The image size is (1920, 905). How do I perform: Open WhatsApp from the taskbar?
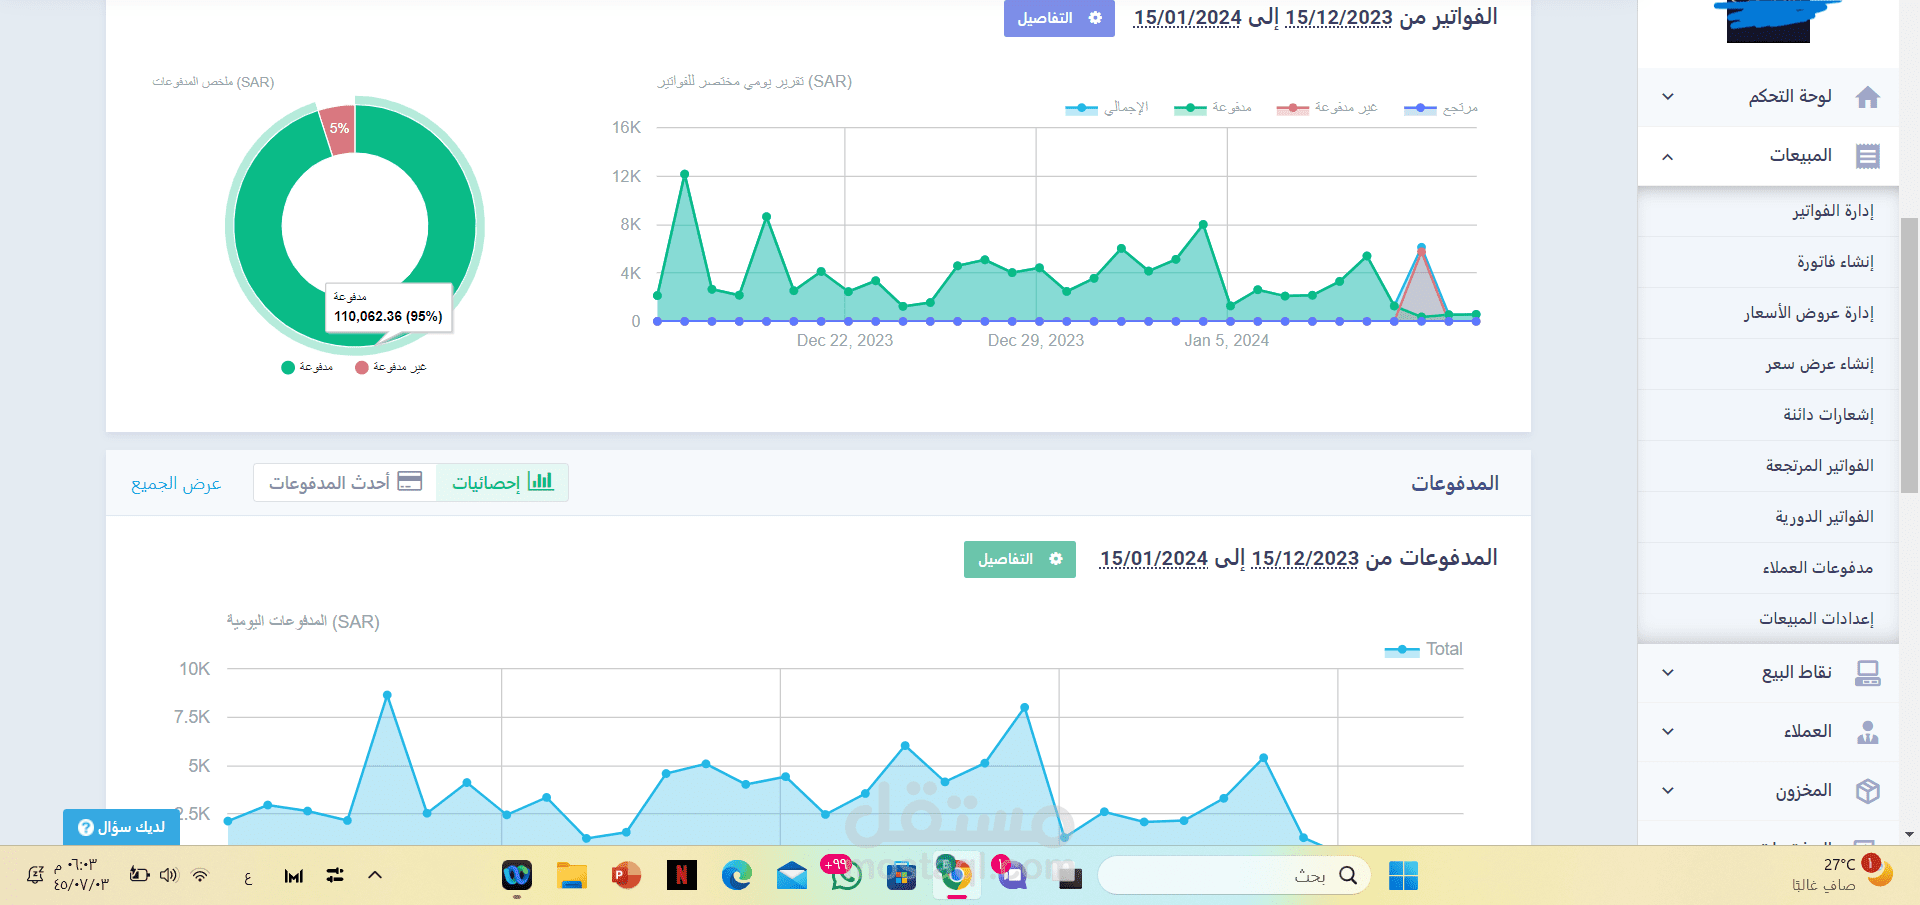(x=845, y=876)
